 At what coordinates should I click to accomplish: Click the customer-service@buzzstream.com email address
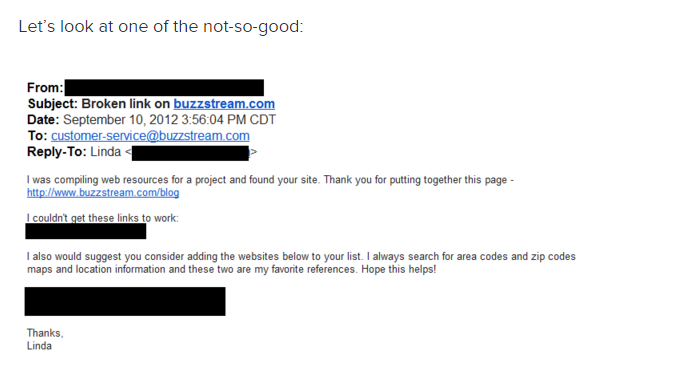coord(150,136)
